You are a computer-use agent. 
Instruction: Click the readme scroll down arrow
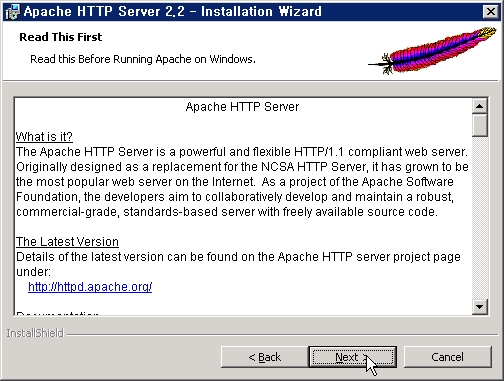pos(480,307)
